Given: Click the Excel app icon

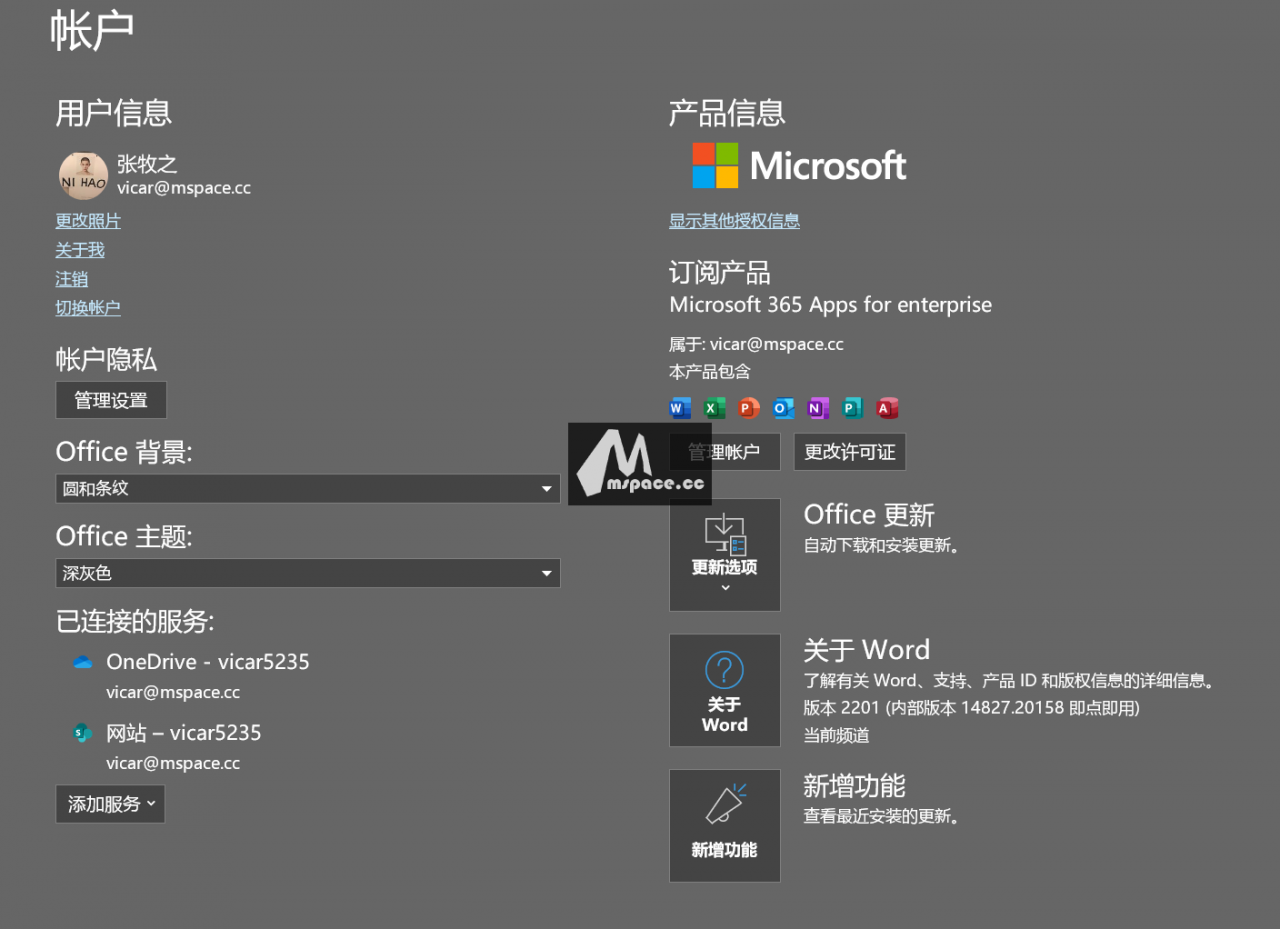Looking at the screenshot, I should coord(714,408).
